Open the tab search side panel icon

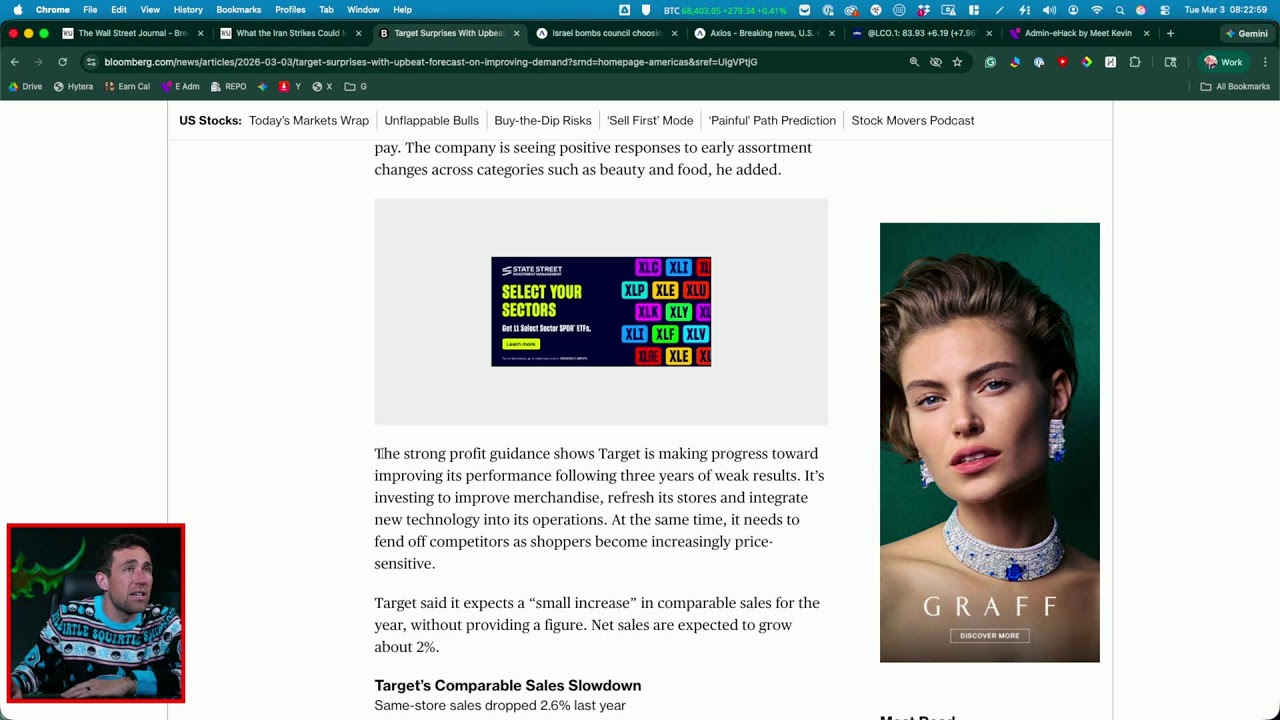point(1171,62)
